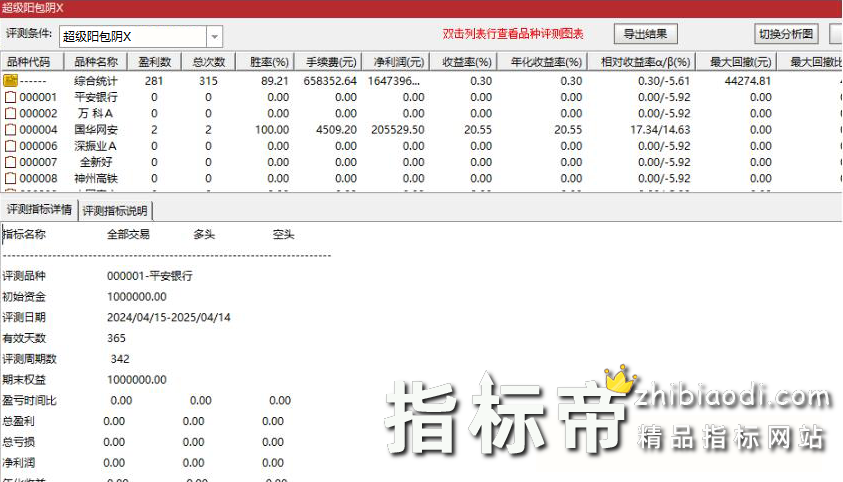Click the max drawdown value 44274.81
The image size is (843, 482).
point(747,81)
